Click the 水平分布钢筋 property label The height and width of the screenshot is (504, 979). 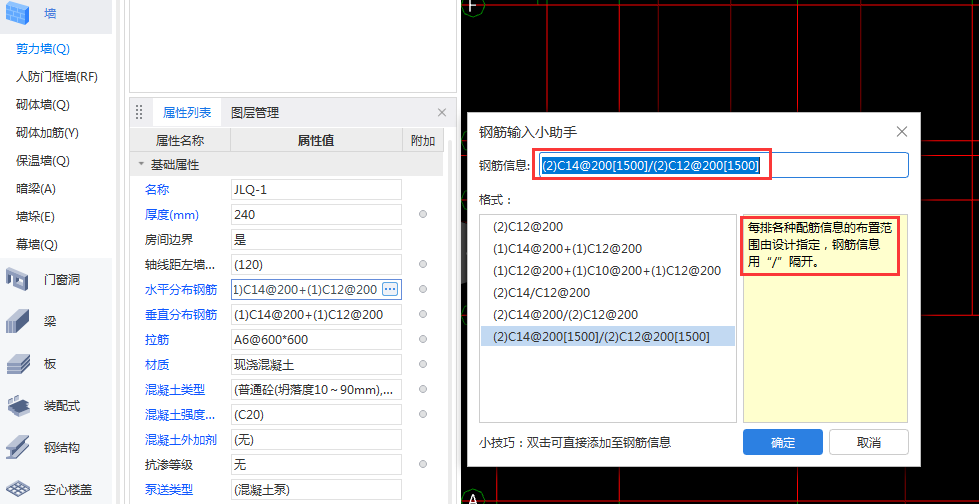point(181,289)
